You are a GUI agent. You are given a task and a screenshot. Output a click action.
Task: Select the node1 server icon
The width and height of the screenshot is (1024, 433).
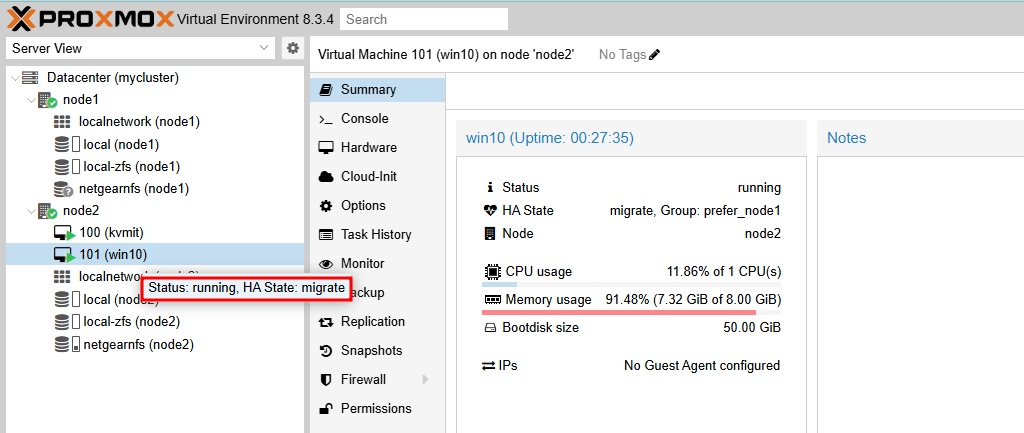[x=47, y=100]
